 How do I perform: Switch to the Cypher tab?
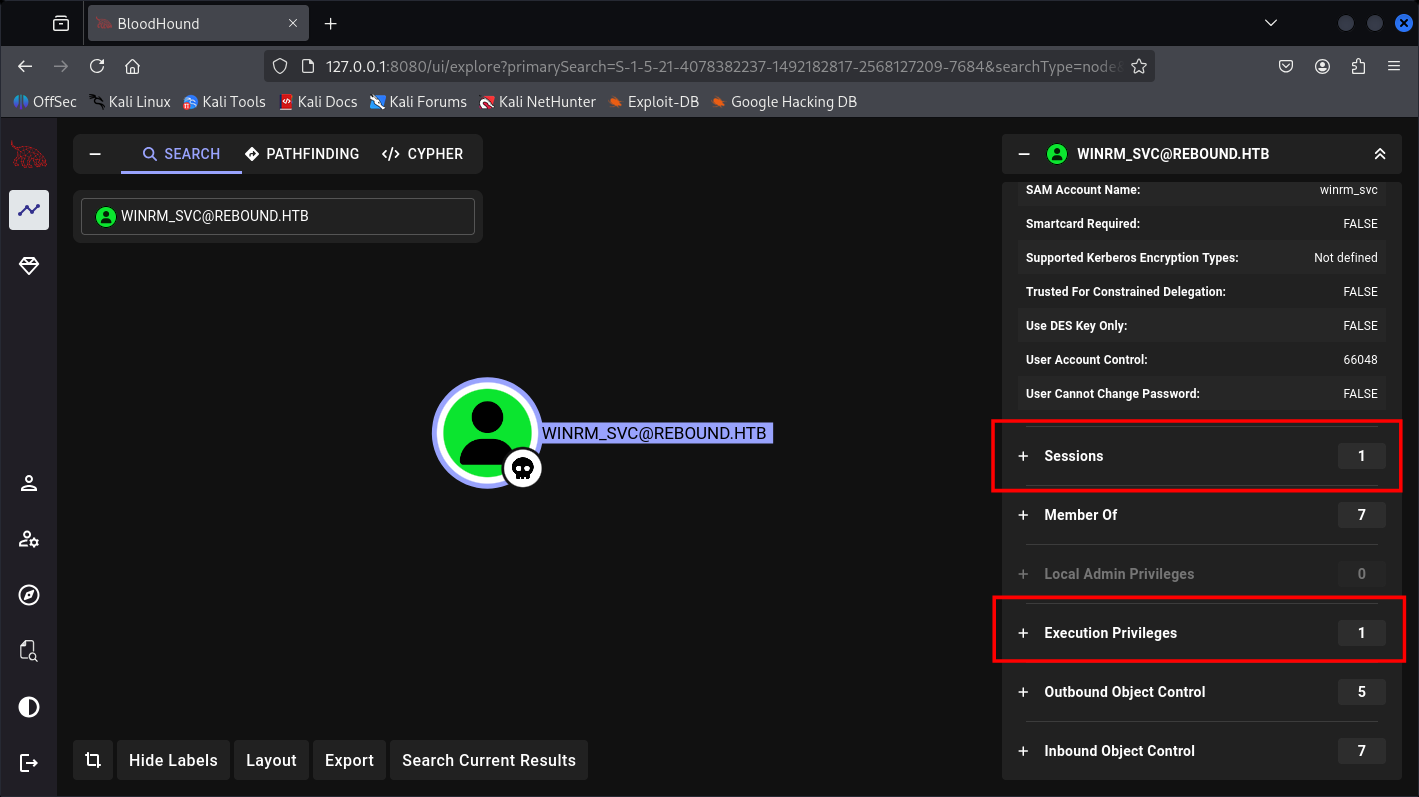point(422,154)
